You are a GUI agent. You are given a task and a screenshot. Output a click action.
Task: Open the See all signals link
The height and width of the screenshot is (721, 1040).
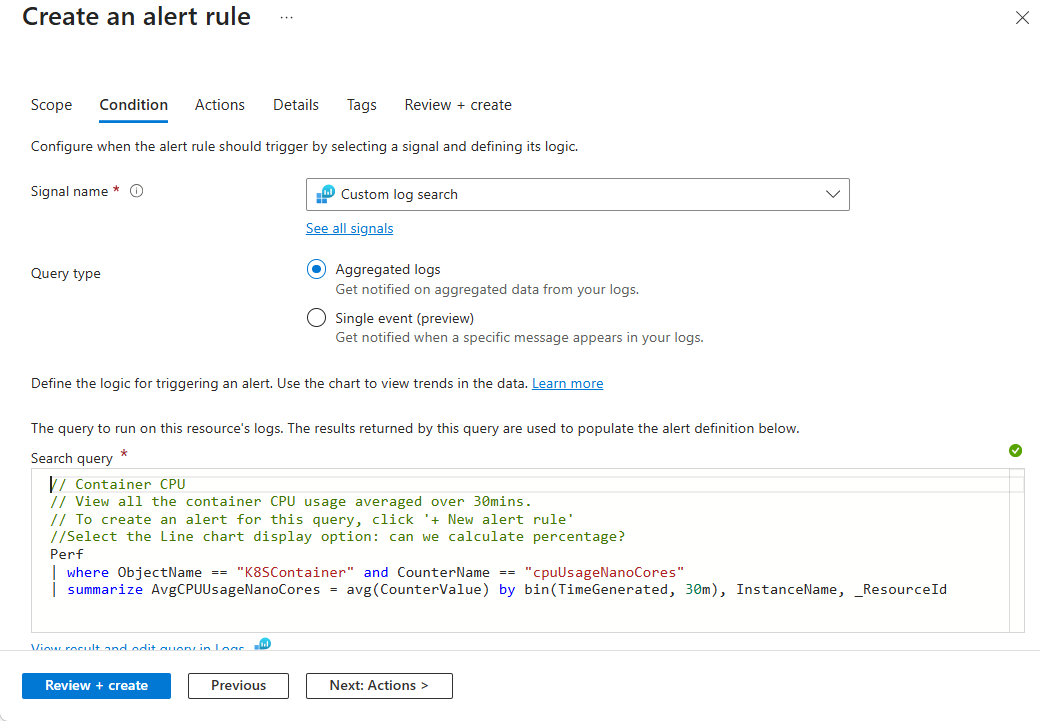pyautogui.click(x=350, y=228)
